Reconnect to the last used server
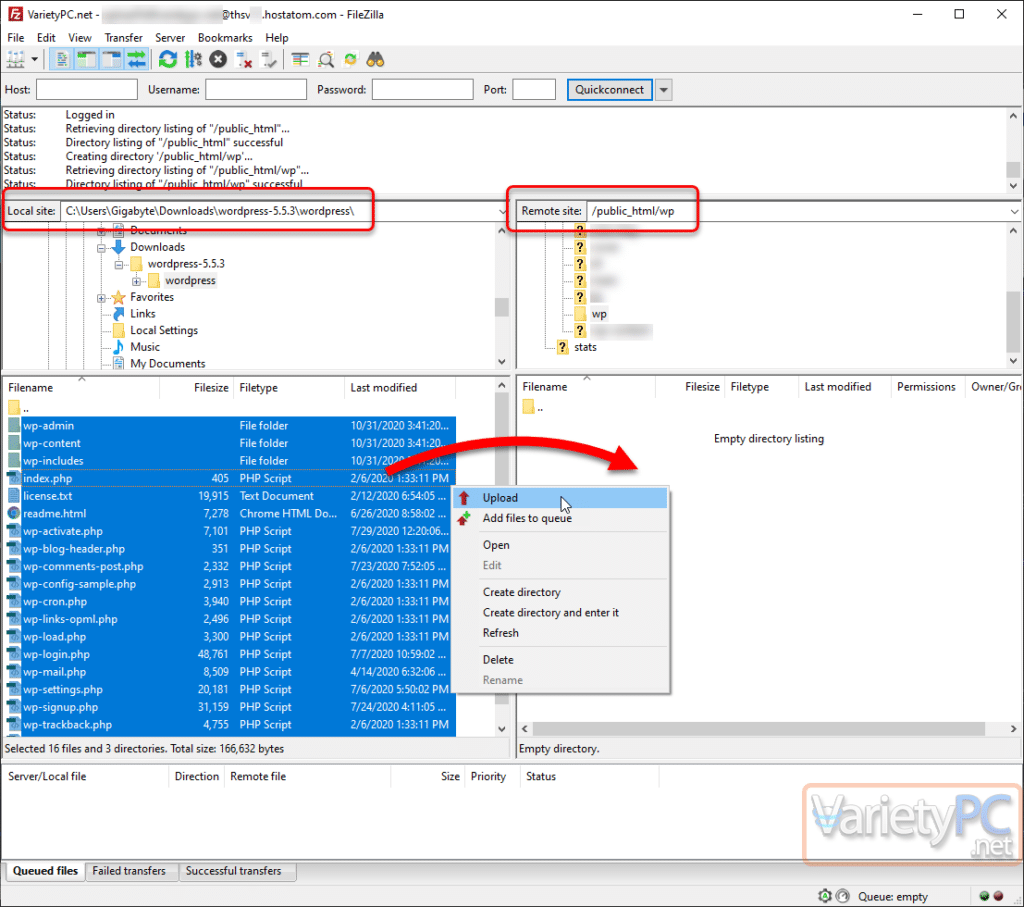Screen dimensions: 1024x907 [x=268, y=60]
